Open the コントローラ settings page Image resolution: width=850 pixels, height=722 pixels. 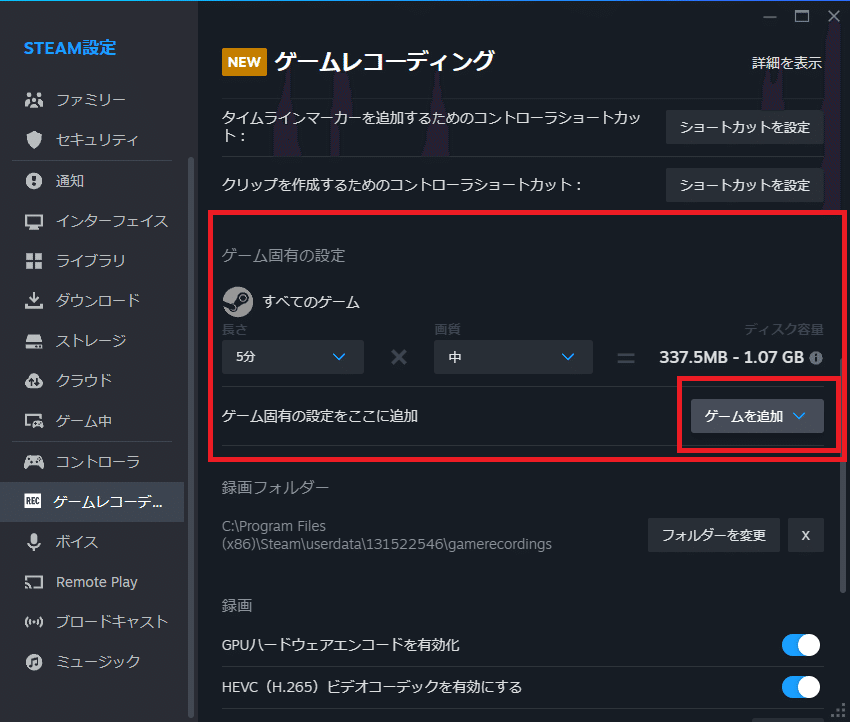point(92,462)
